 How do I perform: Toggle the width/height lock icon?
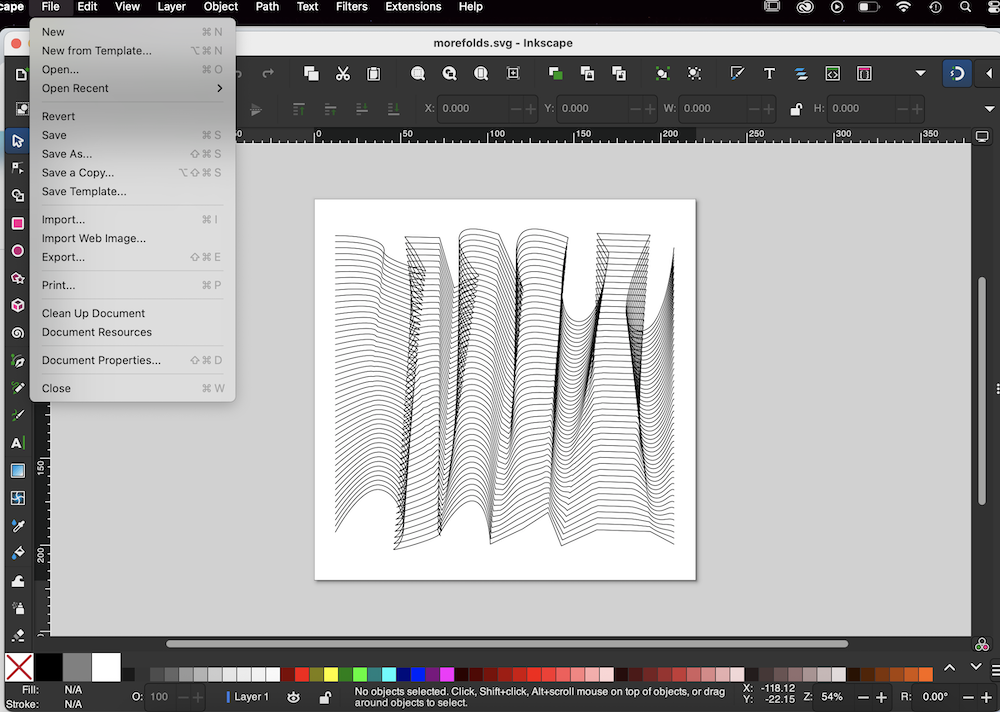796,109
